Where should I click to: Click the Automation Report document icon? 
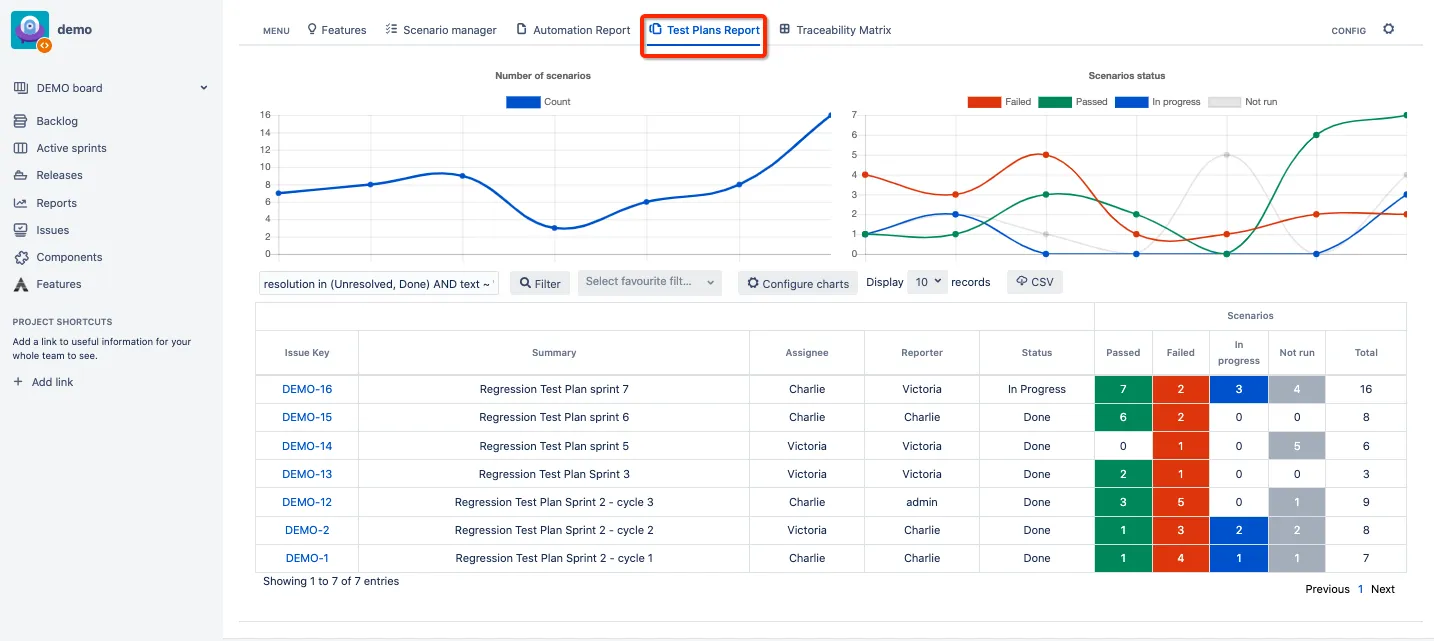(x=521, y=30)
